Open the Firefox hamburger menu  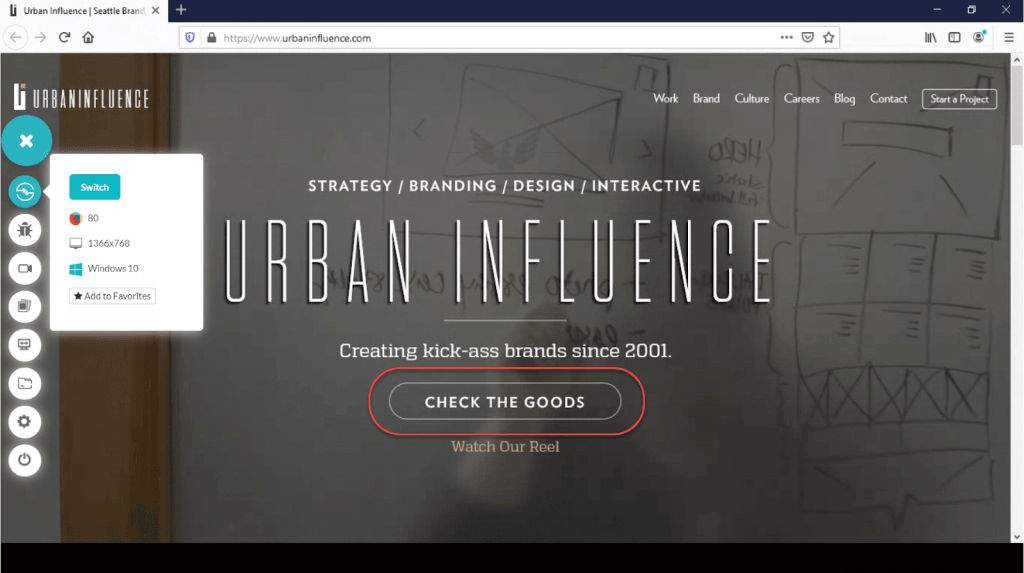pos(1009,38)
